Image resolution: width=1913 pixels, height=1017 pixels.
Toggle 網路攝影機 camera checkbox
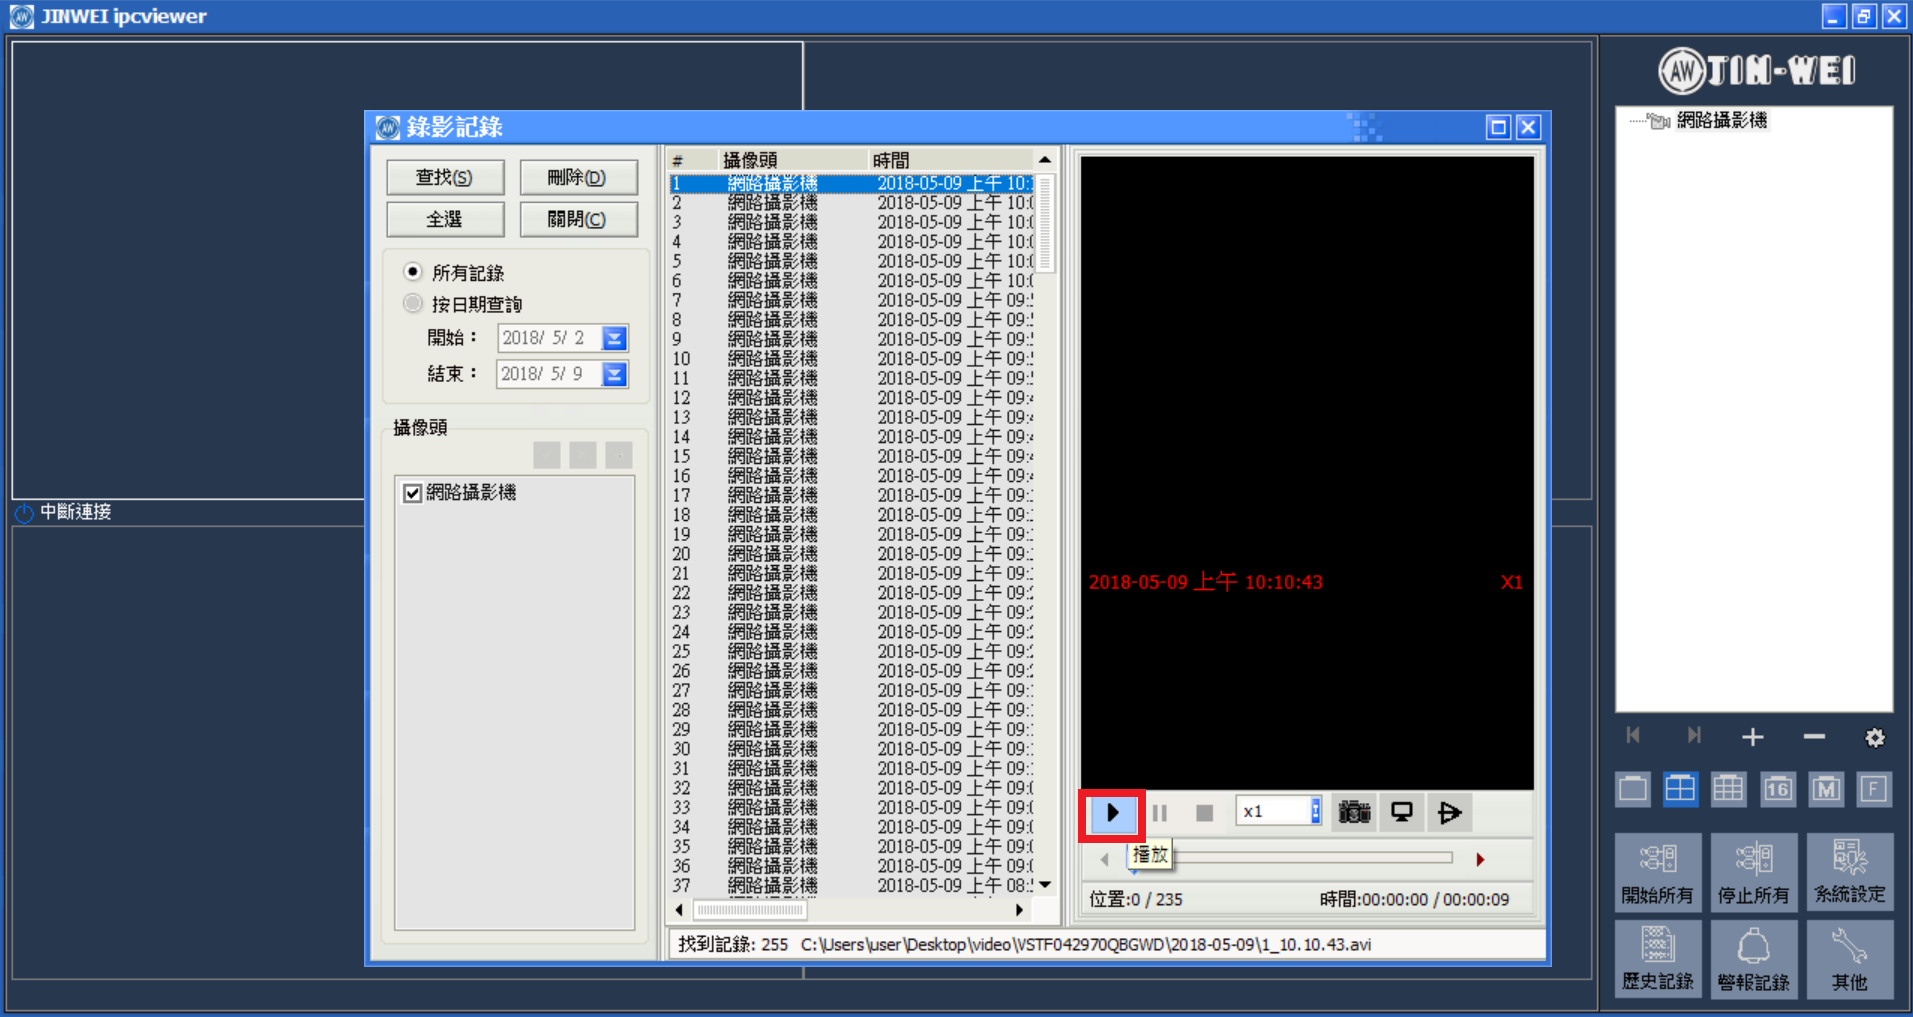click(x=412, y=493)
